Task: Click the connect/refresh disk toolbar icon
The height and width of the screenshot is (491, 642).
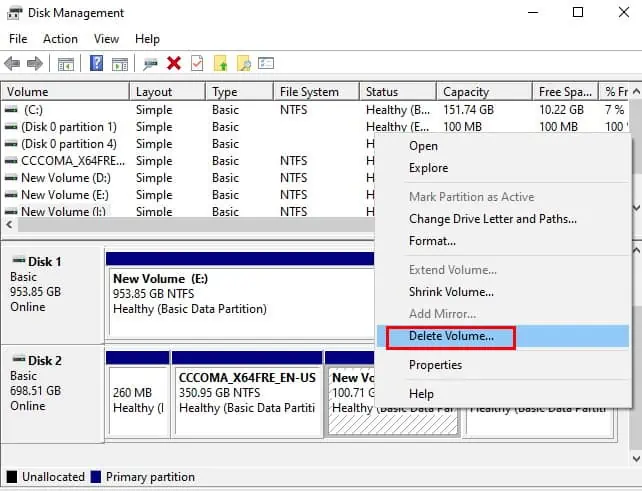Action: point(150,64)
